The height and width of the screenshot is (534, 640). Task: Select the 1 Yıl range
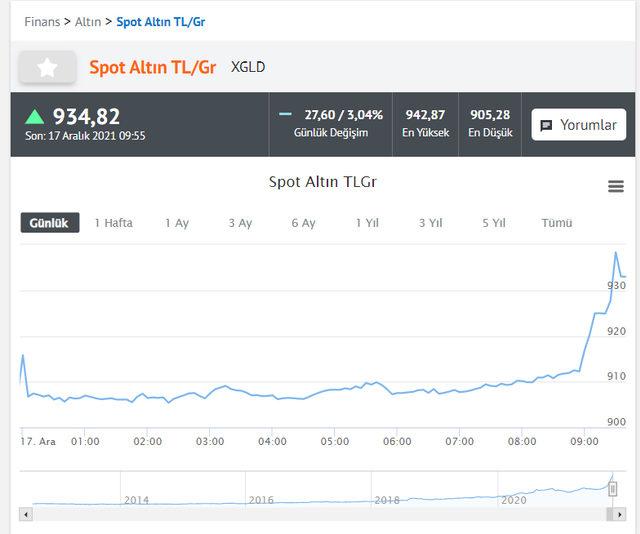click(x=367, y=223)
